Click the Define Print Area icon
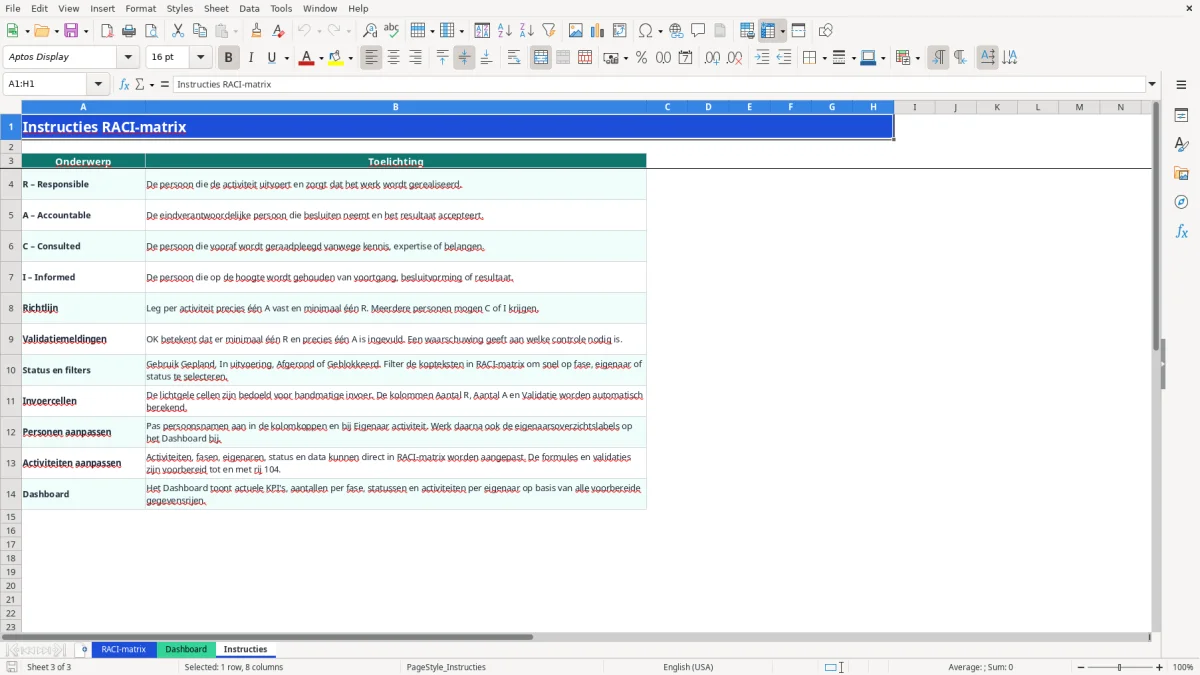Image resolution: width=1200 pixels, height=675 pixels. click(x=747, y=31)
